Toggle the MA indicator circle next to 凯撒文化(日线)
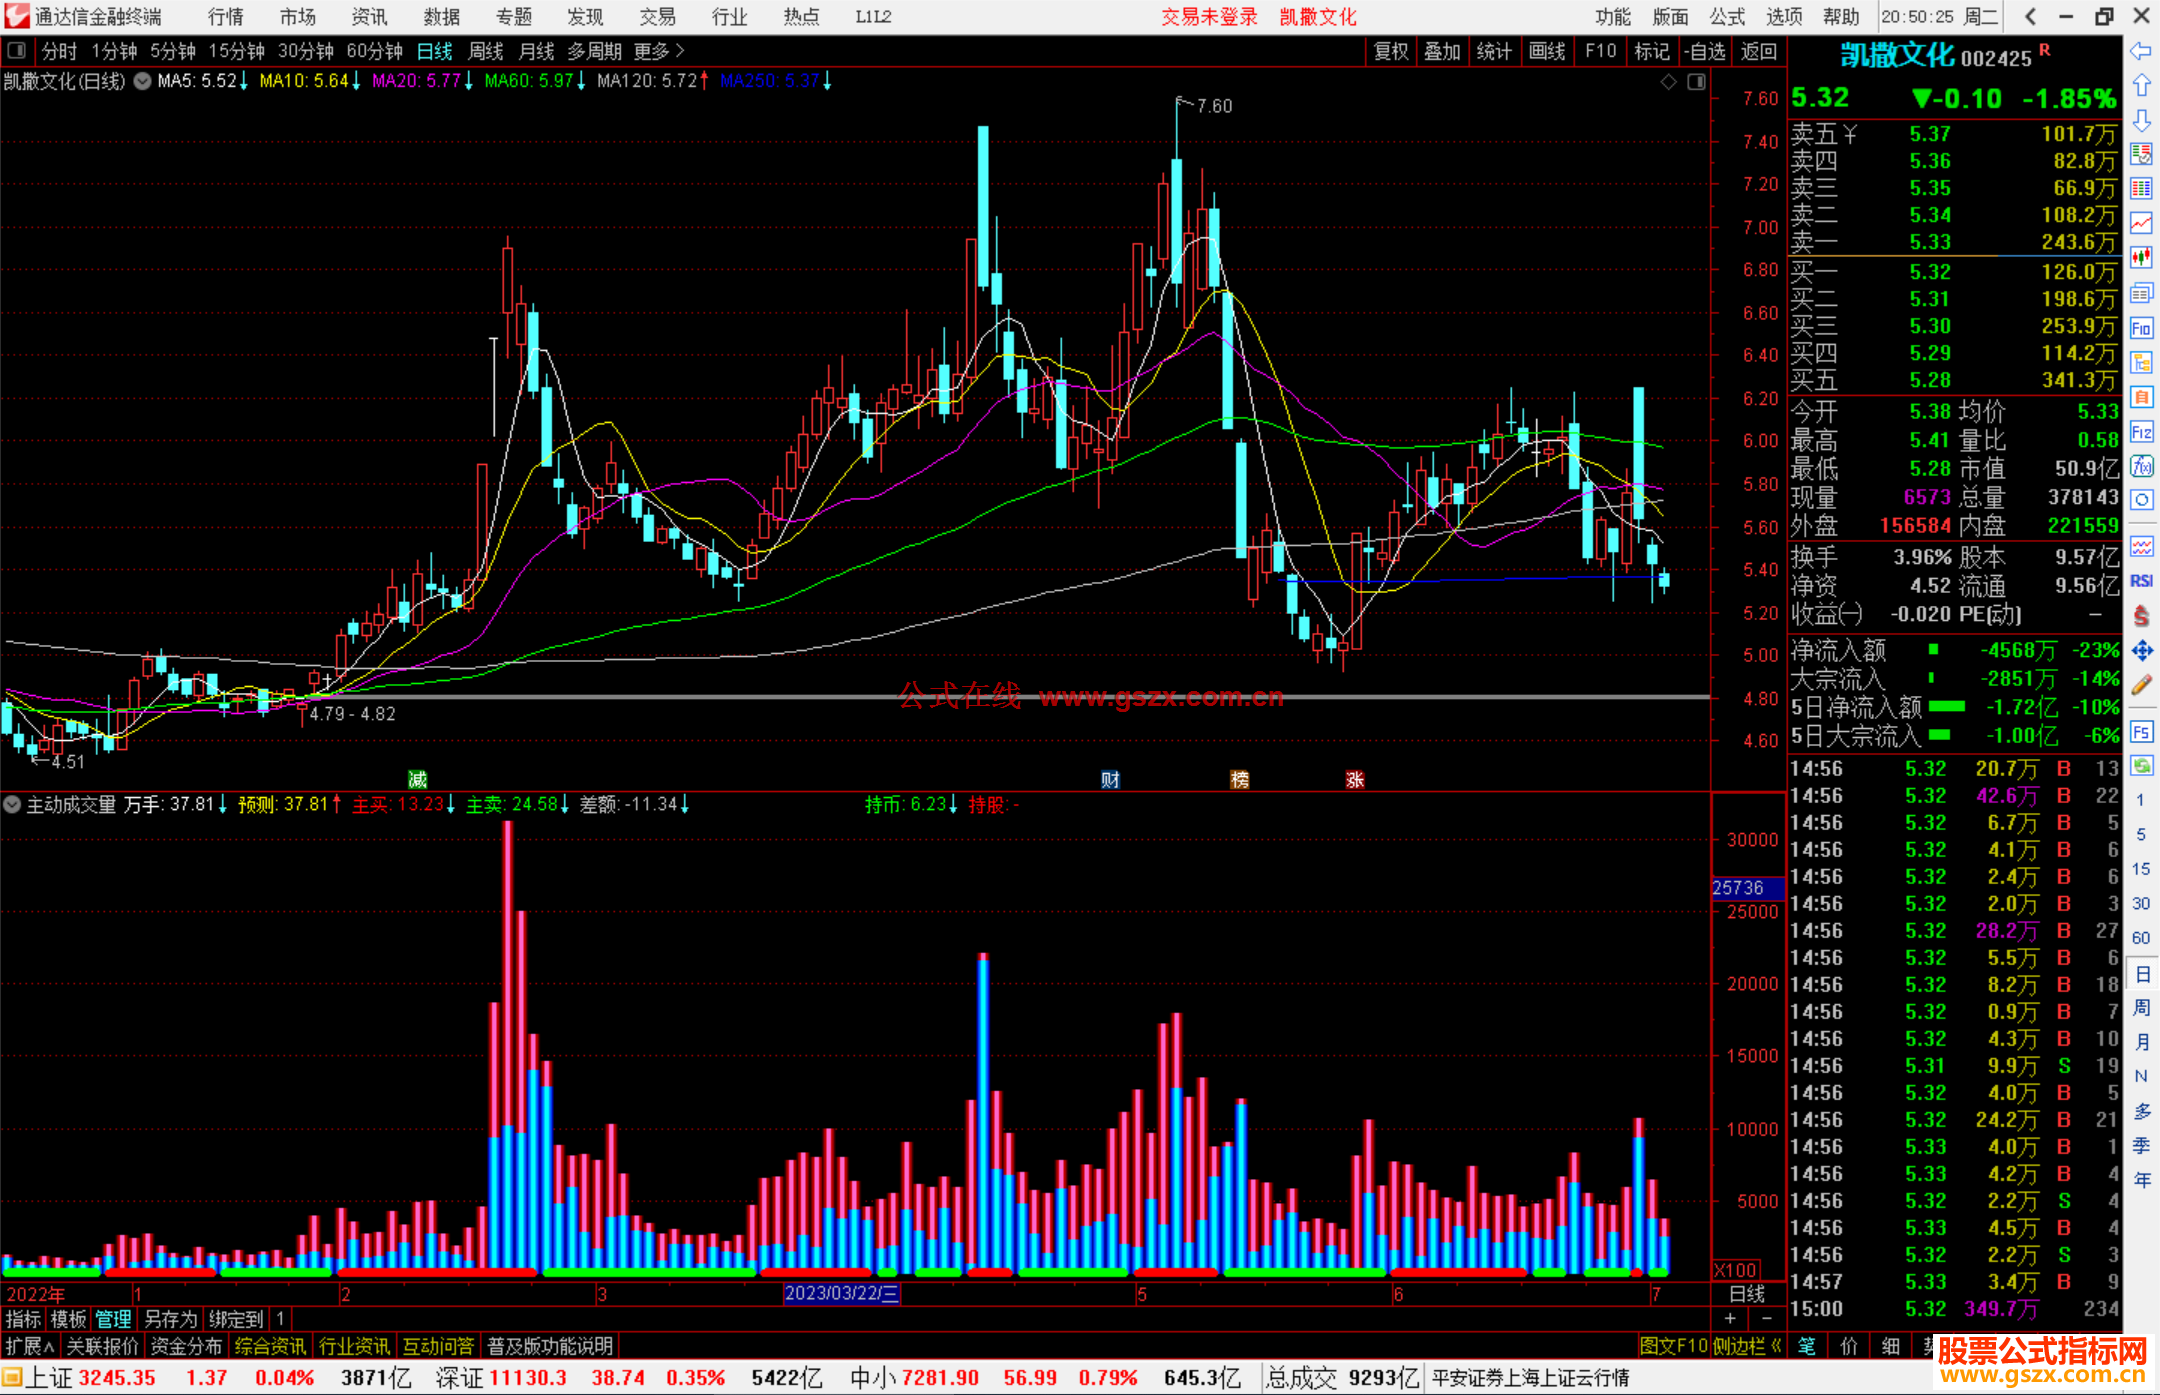Image resolution: width=2160 pixels, height=1395 pixels. coord(143,81)
